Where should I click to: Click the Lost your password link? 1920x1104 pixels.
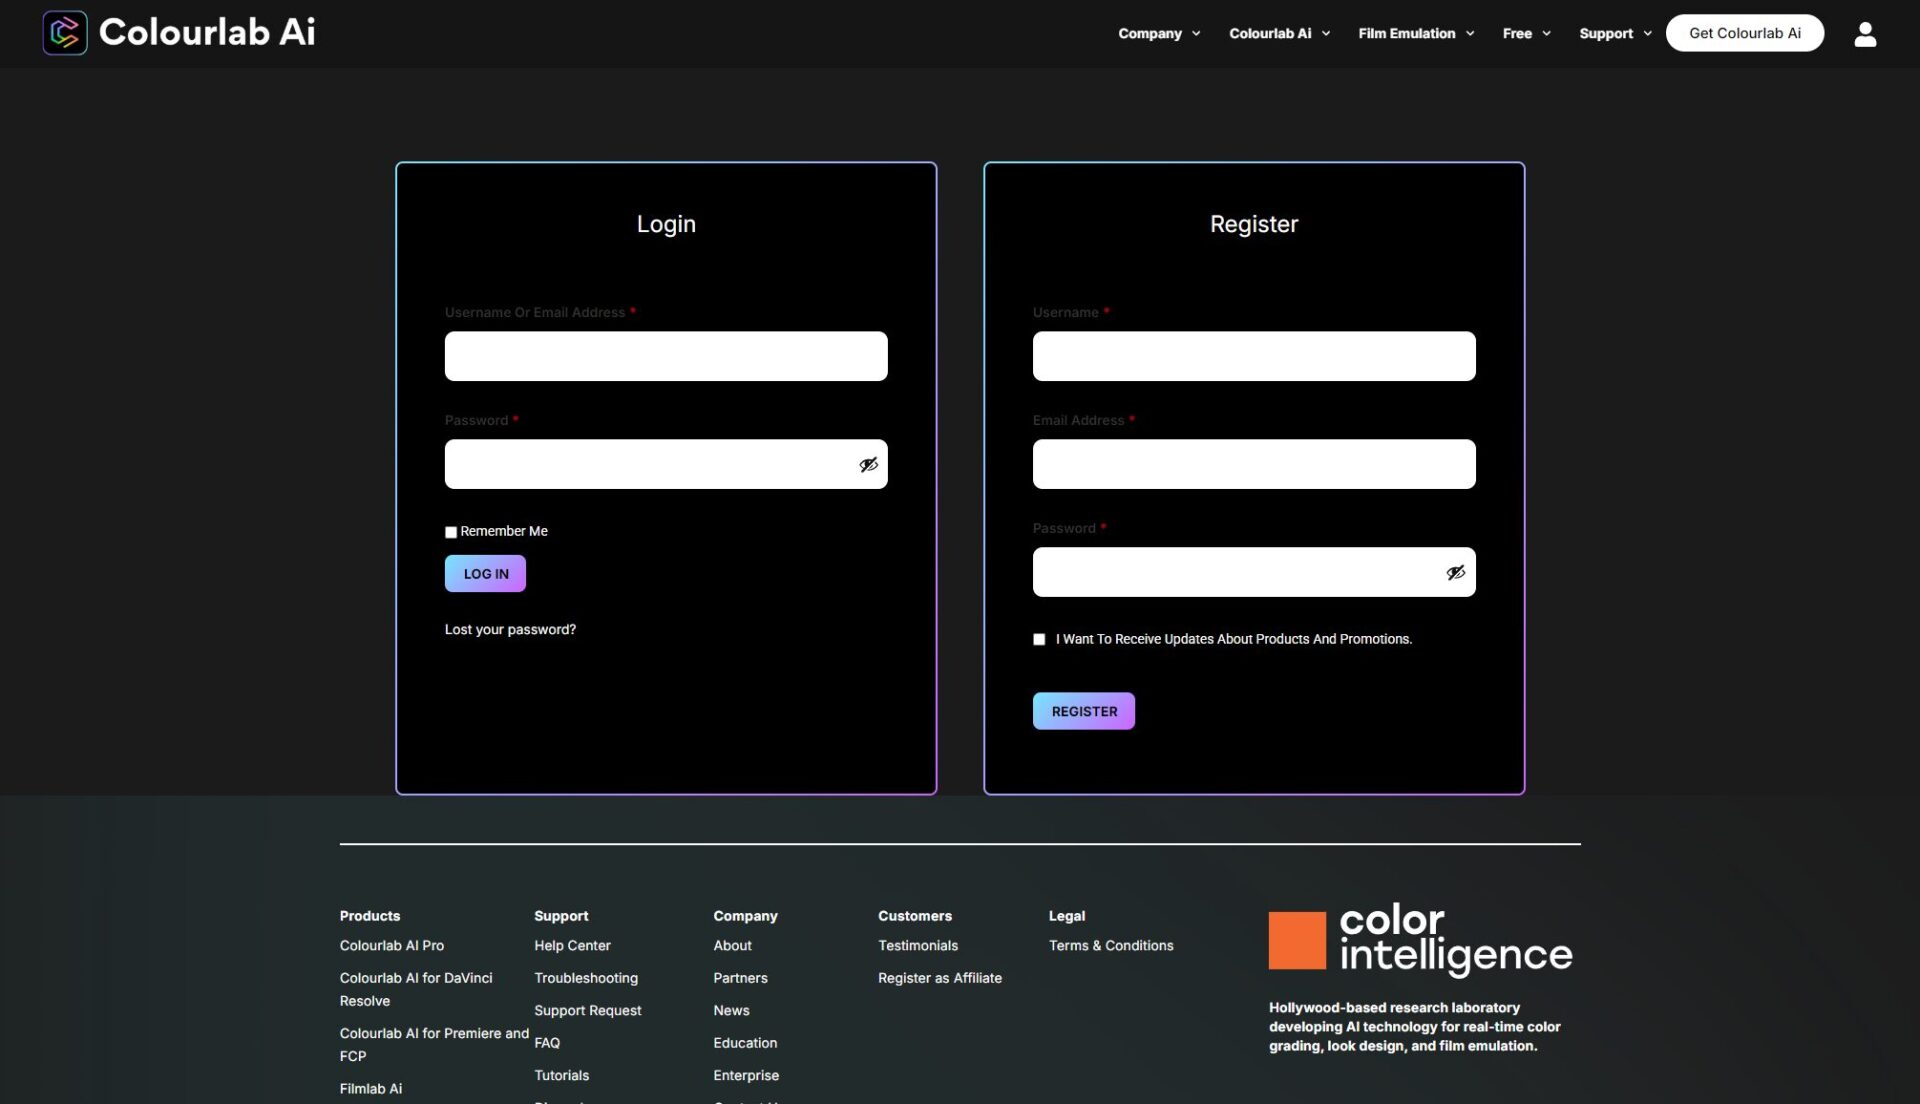click(510, 629)
